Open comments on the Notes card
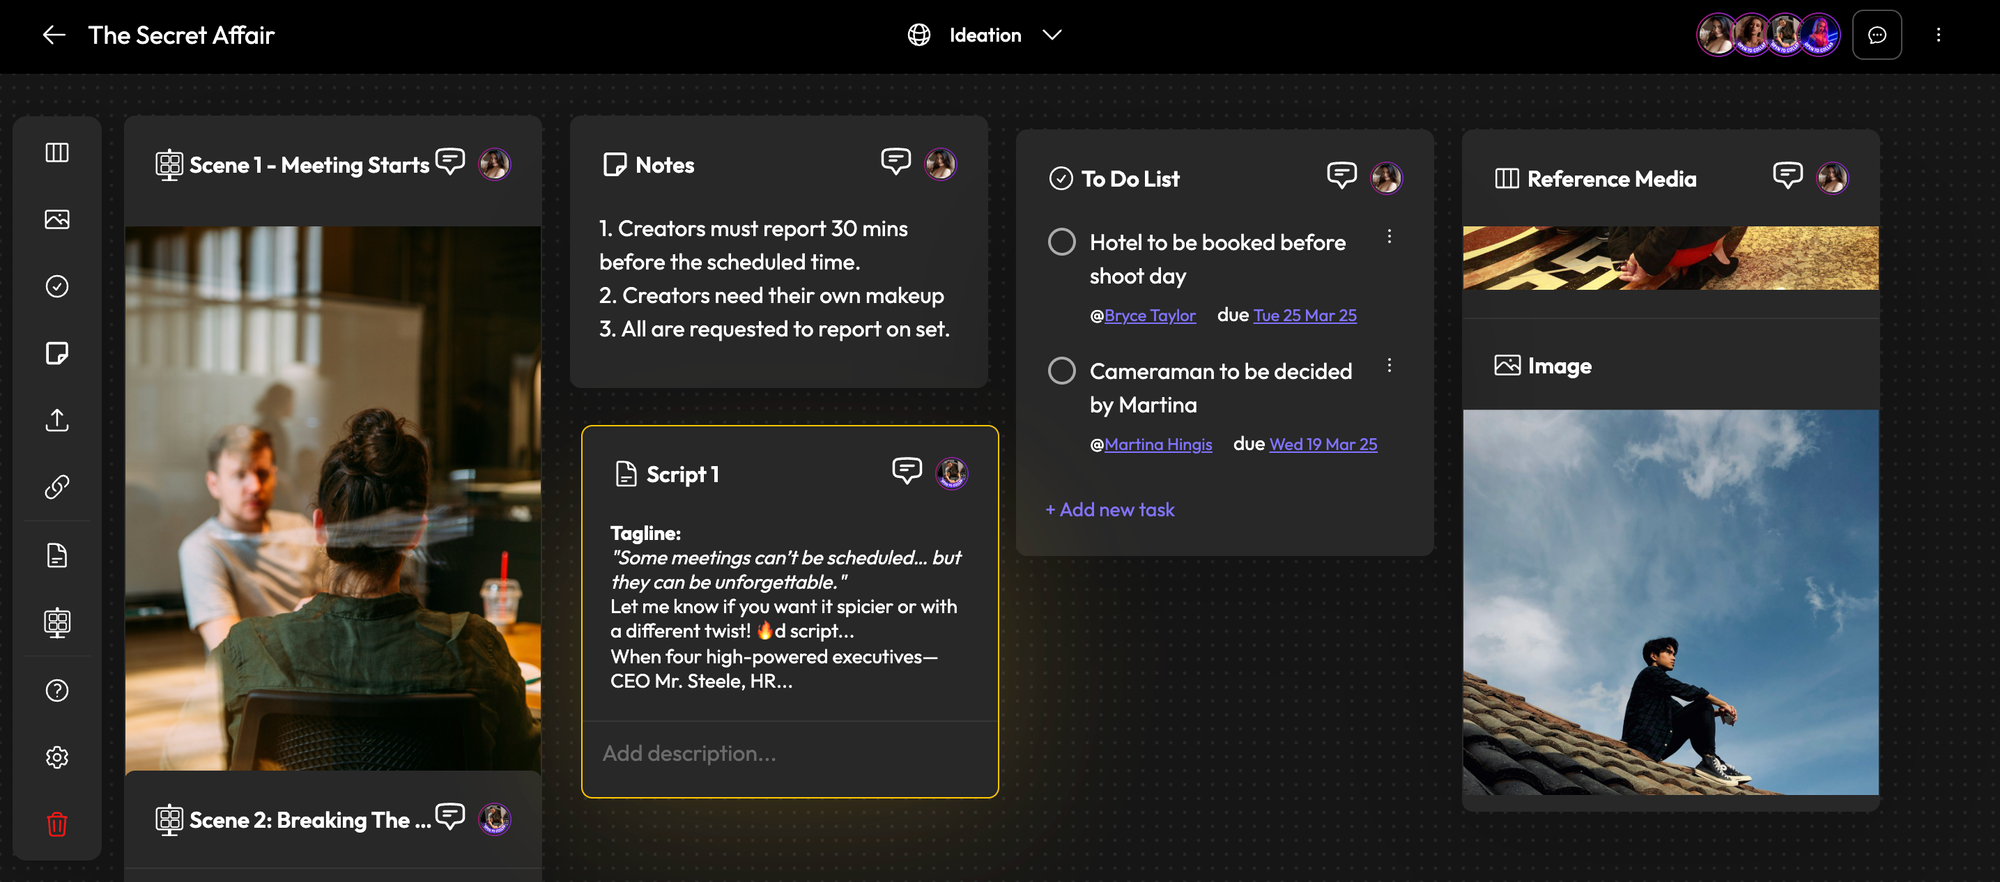This screenshot has height=882, width=2000. pyautogui.click(x=895, y=161)
